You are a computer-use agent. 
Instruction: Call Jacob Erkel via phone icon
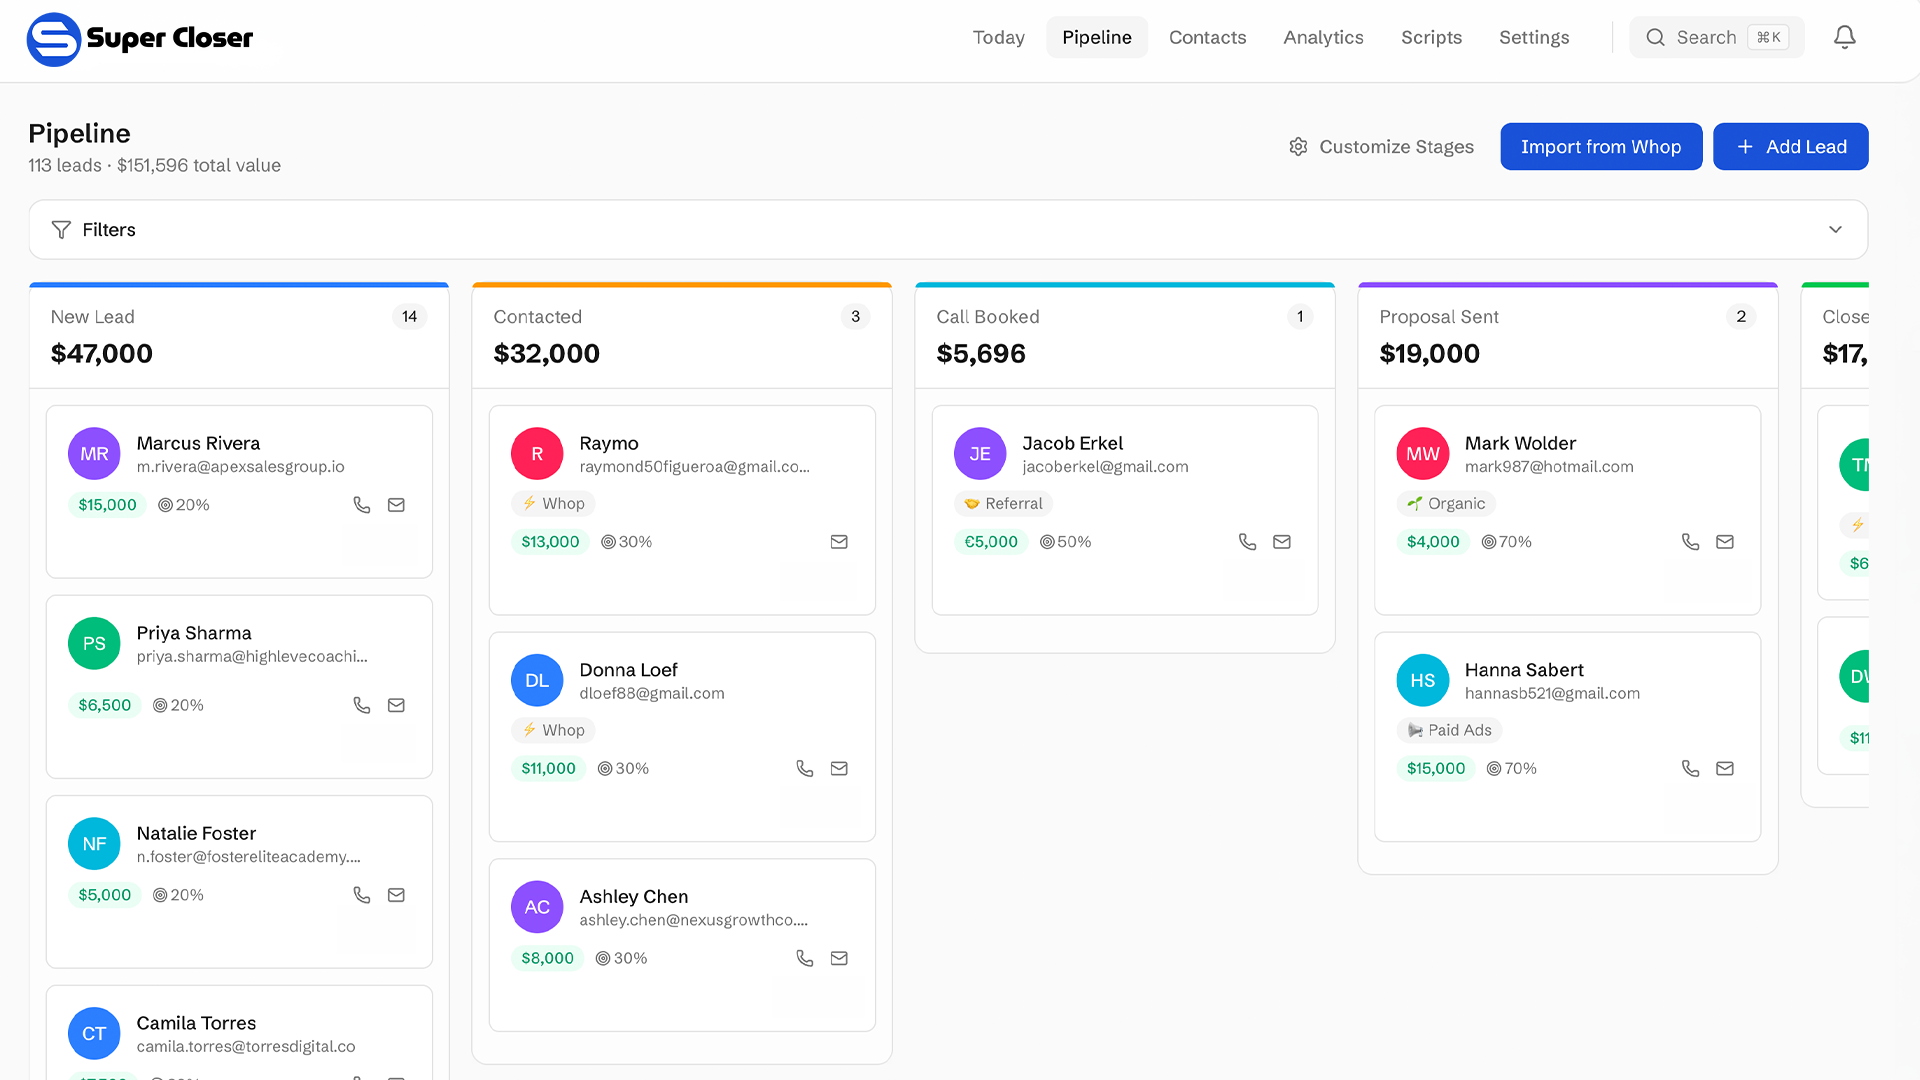tap(1248, 542)
